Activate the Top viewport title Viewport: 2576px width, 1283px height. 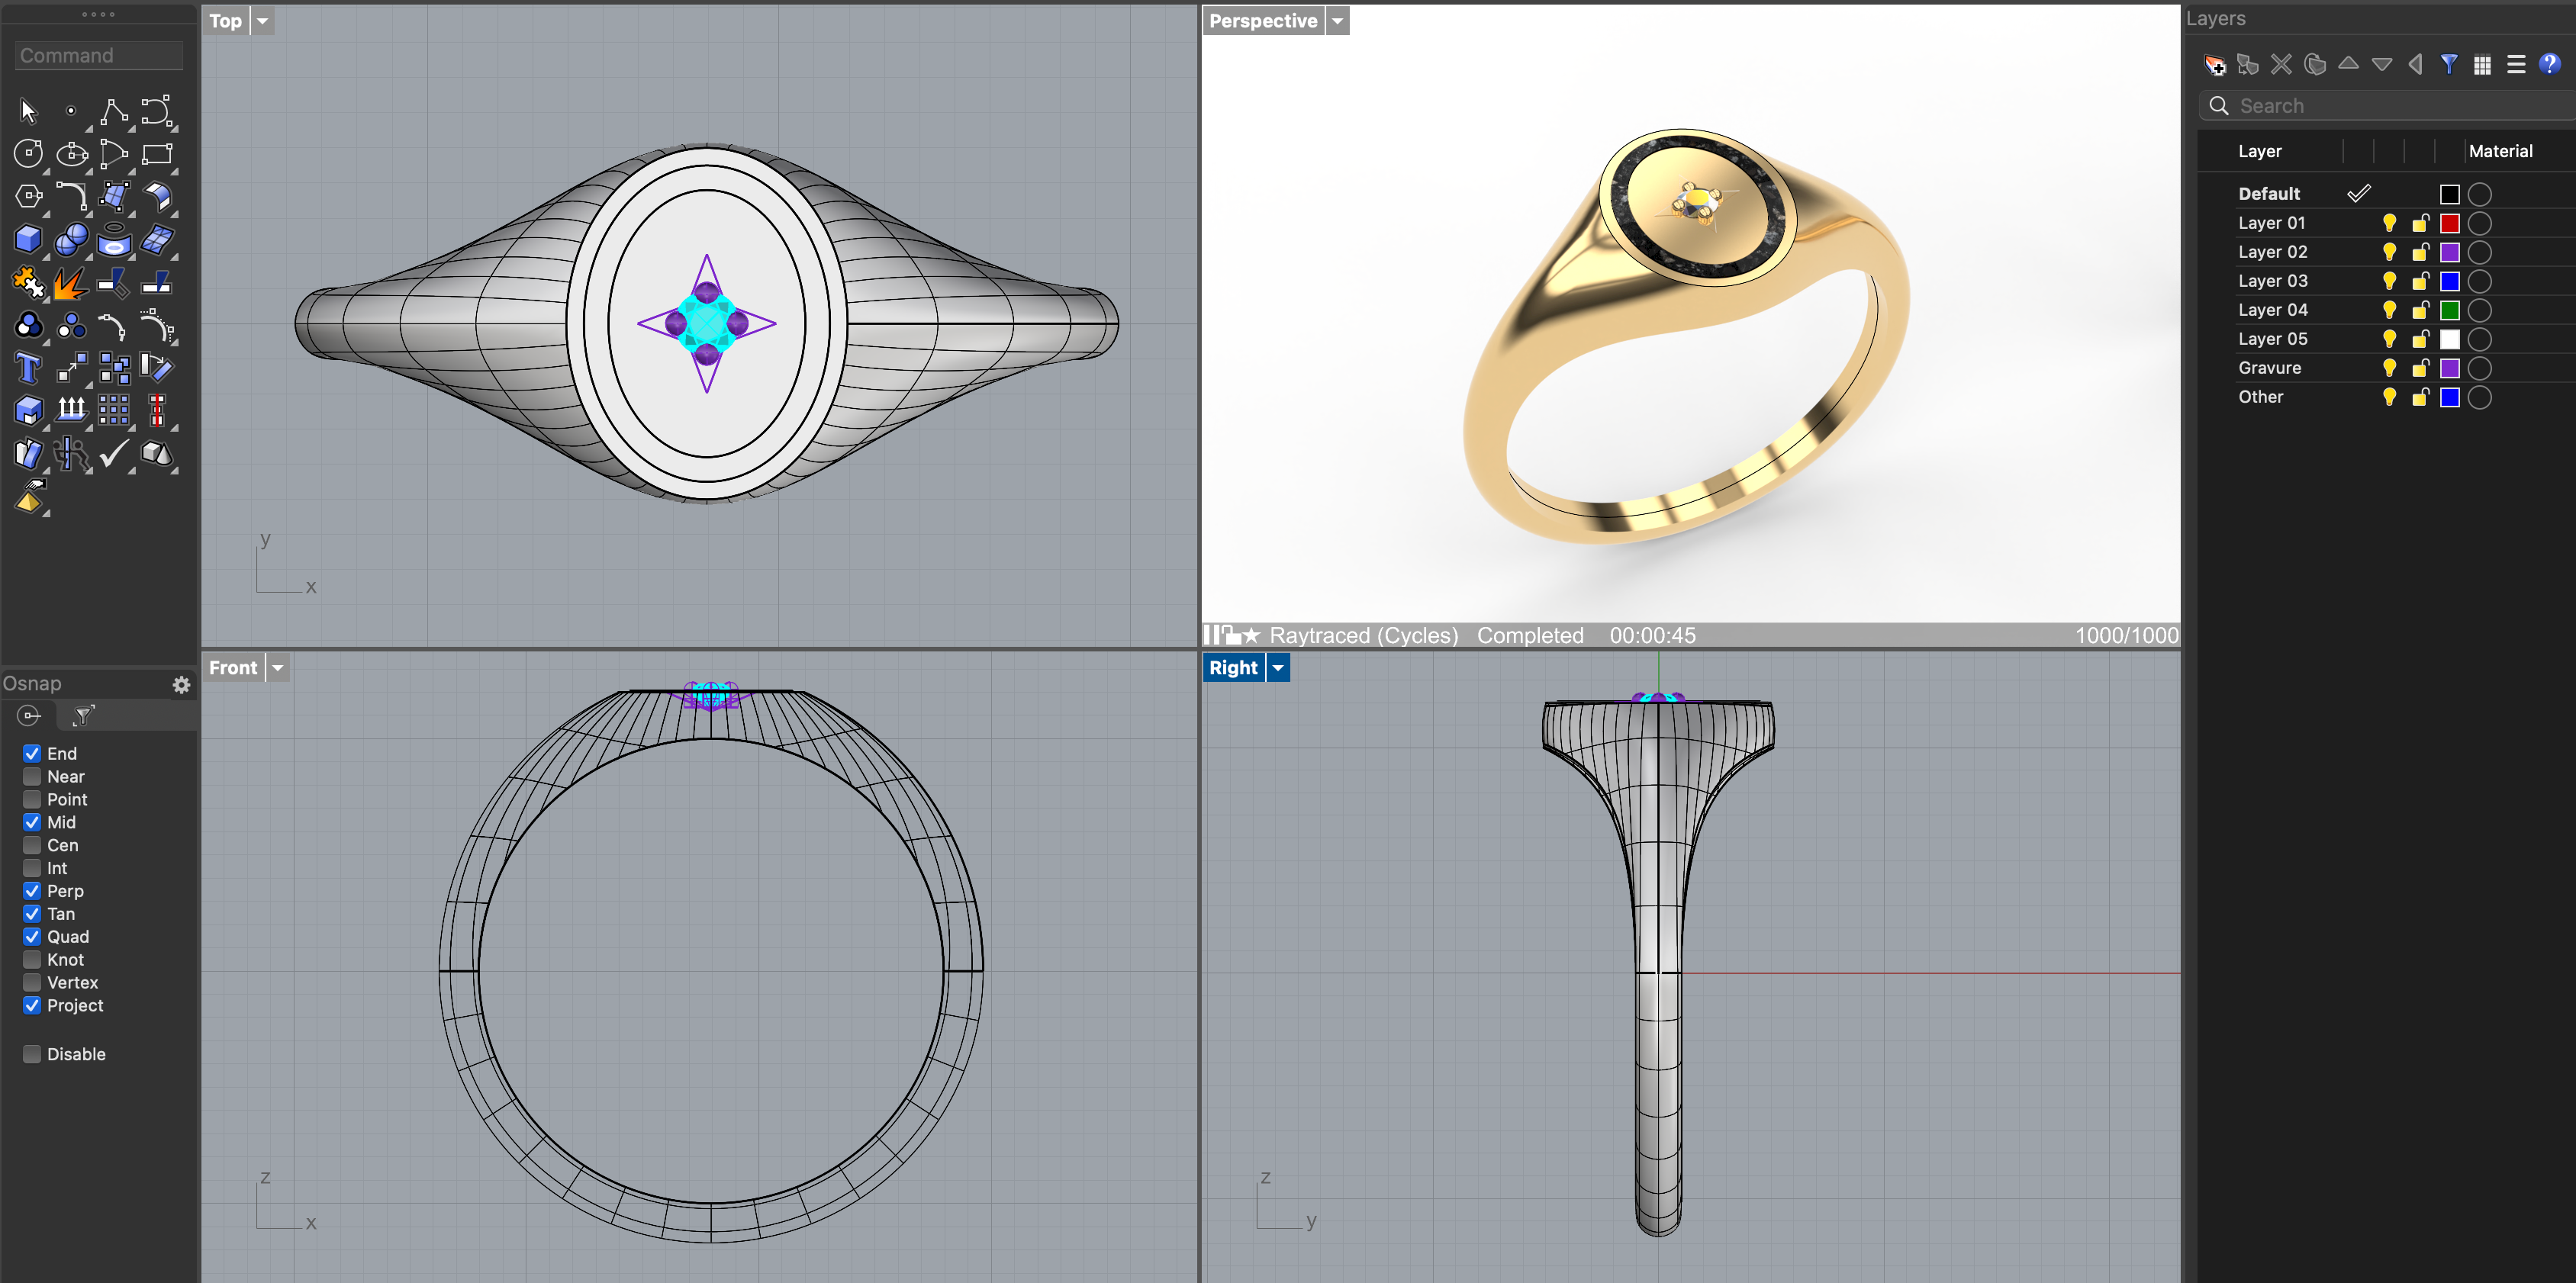click(x=225, y=21)
